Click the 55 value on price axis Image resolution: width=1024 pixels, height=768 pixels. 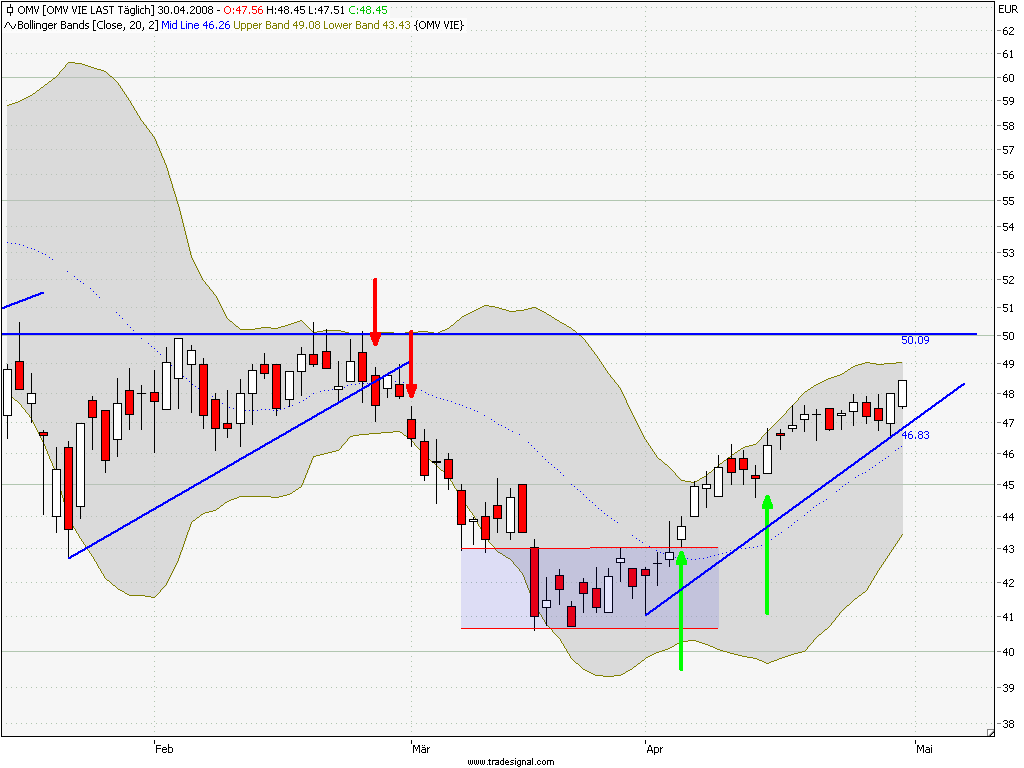1008,201
